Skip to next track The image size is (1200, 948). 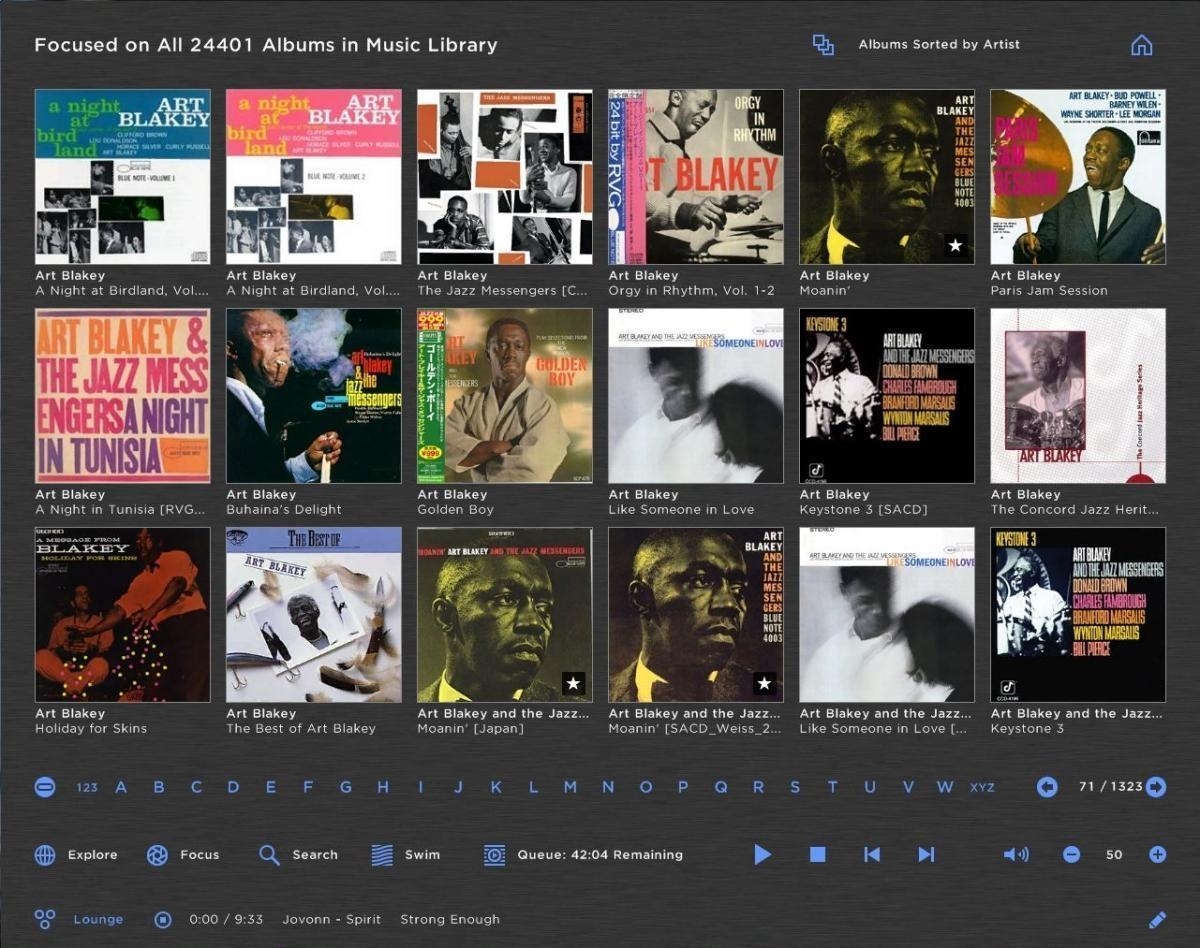tap(926, 854)
